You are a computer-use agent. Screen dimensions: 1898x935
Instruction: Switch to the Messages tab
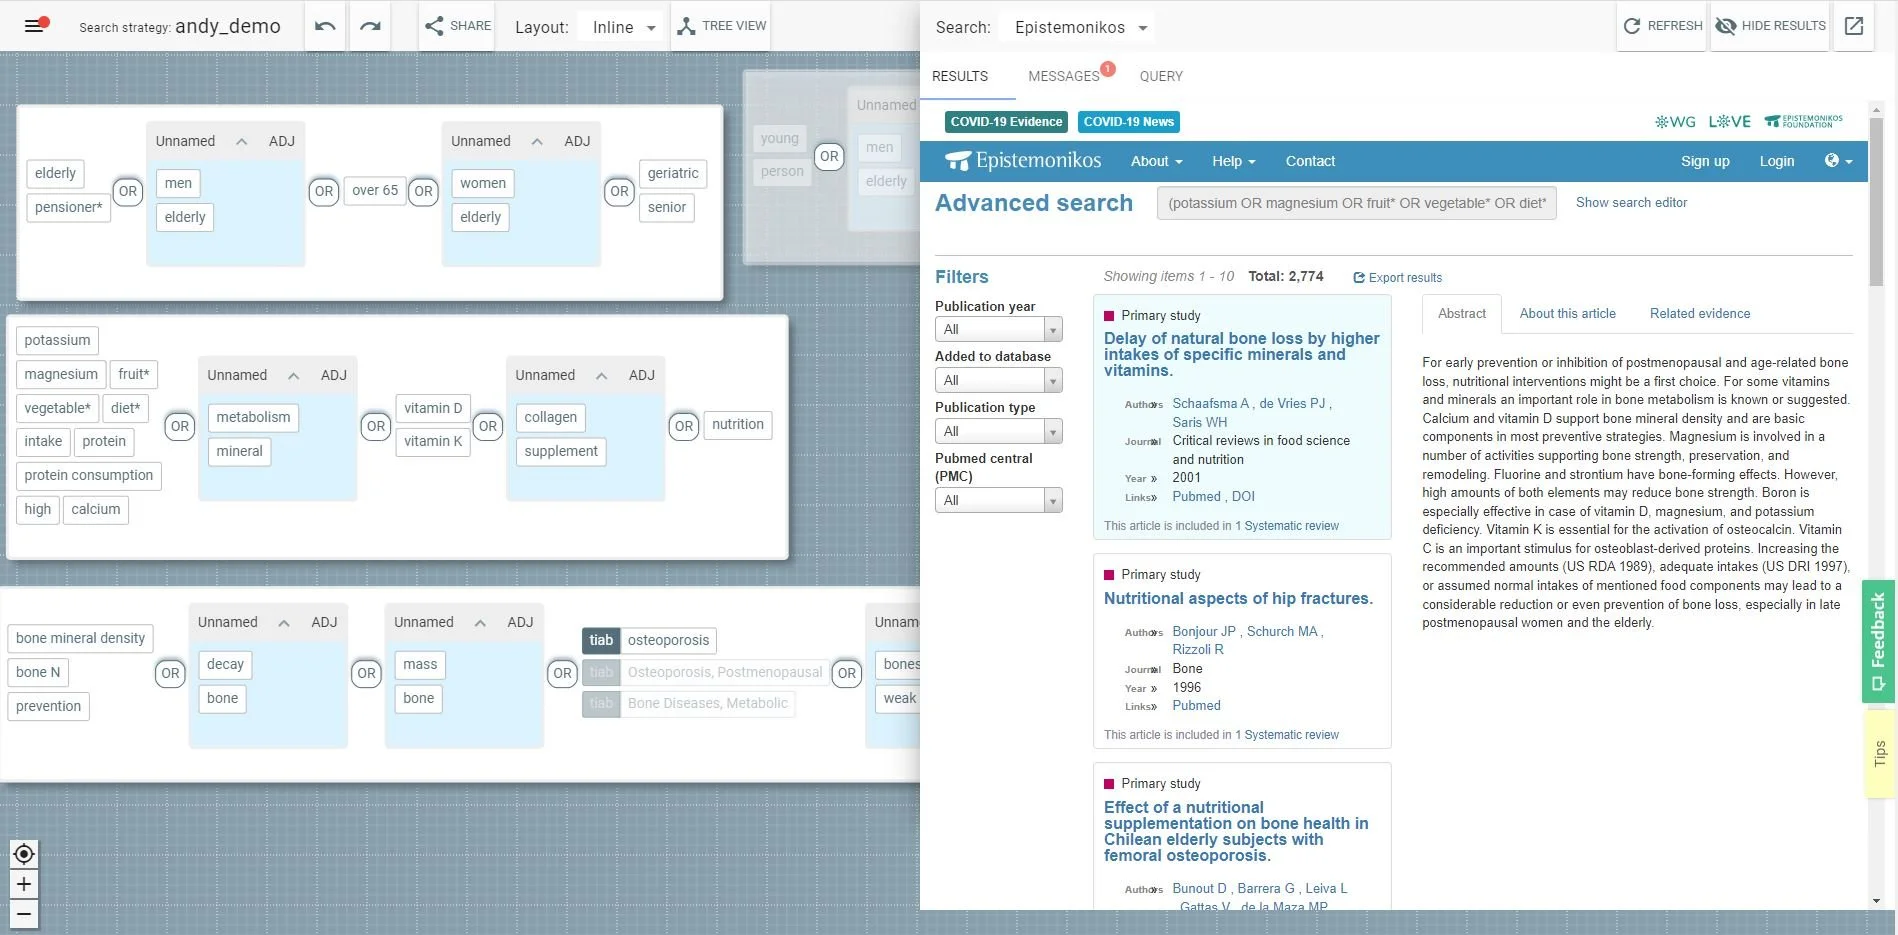pyautogui.click(x=1064, y=76)
